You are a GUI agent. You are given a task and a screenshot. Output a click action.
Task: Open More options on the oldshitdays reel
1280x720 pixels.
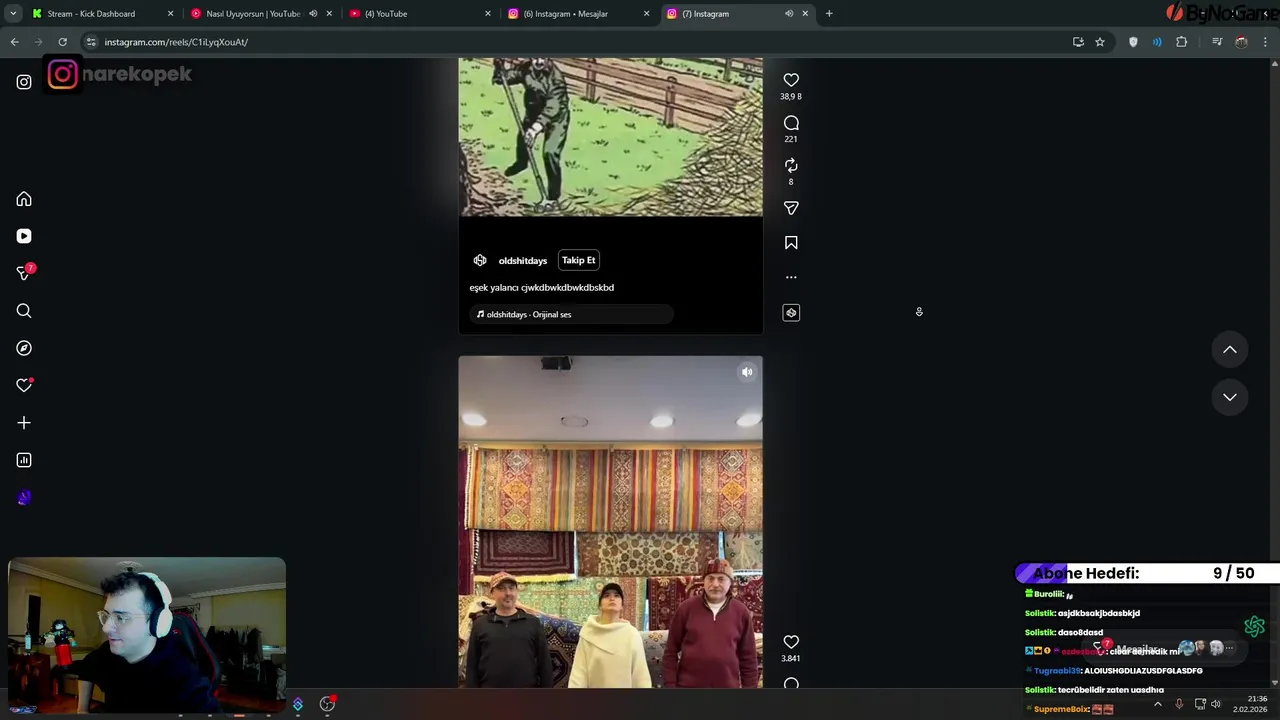[791, 277]
